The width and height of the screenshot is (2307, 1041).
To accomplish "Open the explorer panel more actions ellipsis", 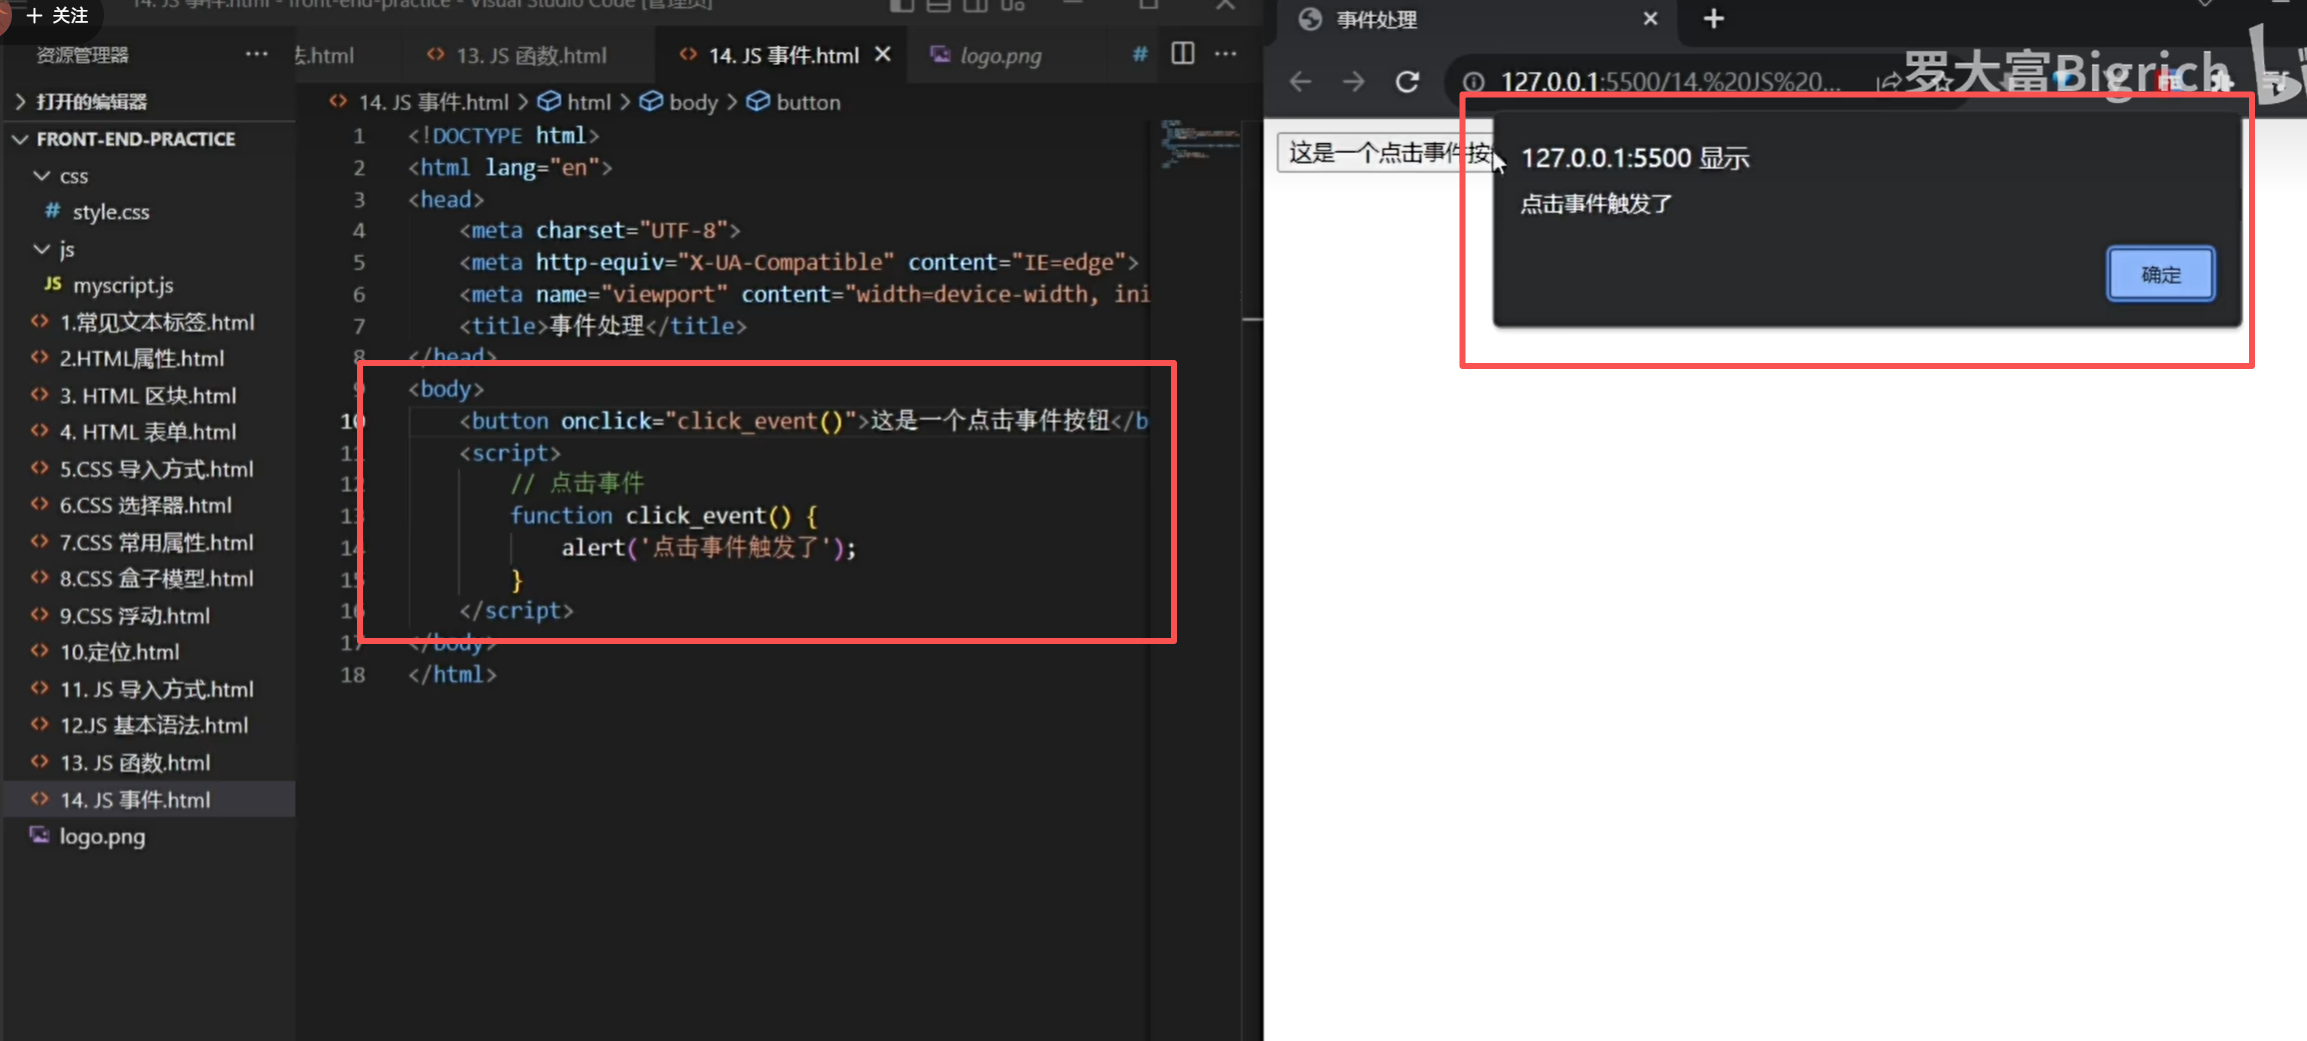I will coord(257,54).
